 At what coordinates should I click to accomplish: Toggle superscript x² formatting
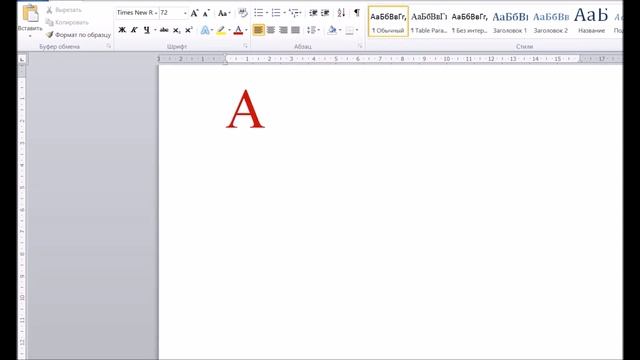point(189,30)
